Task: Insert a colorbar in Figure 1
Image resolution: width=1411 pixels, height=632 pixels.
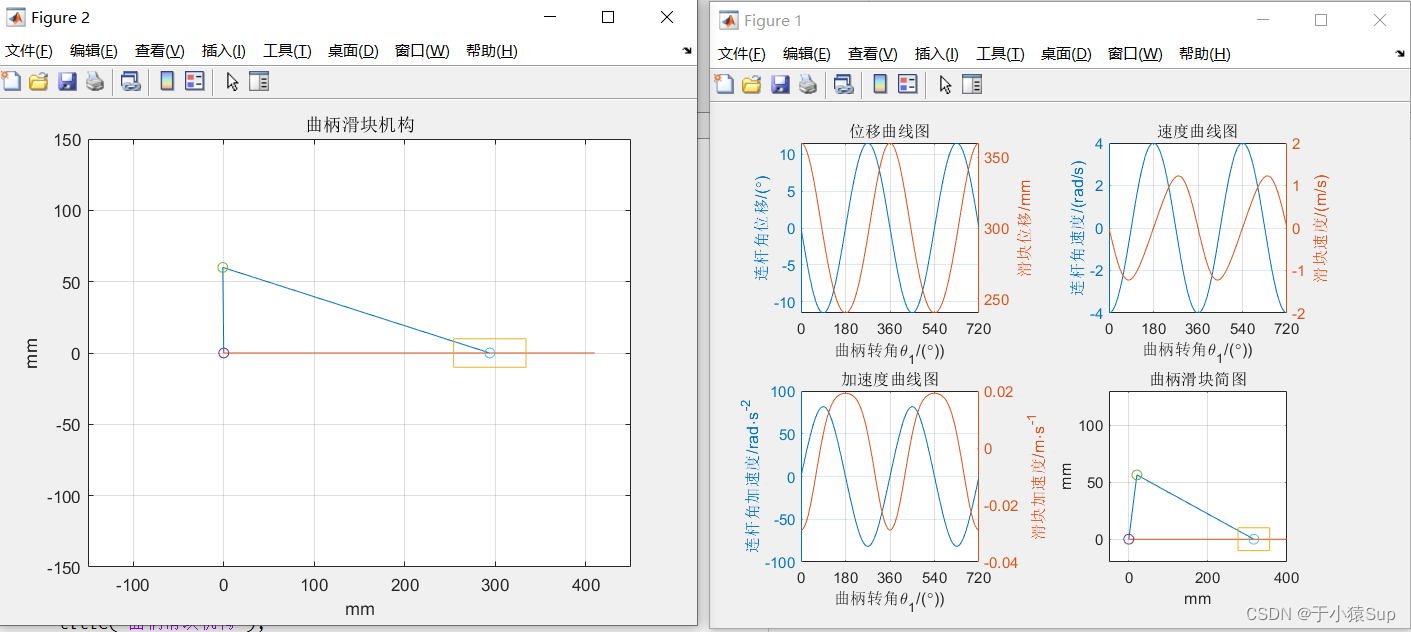Action: pyautogui.click(x=880, y=84)
